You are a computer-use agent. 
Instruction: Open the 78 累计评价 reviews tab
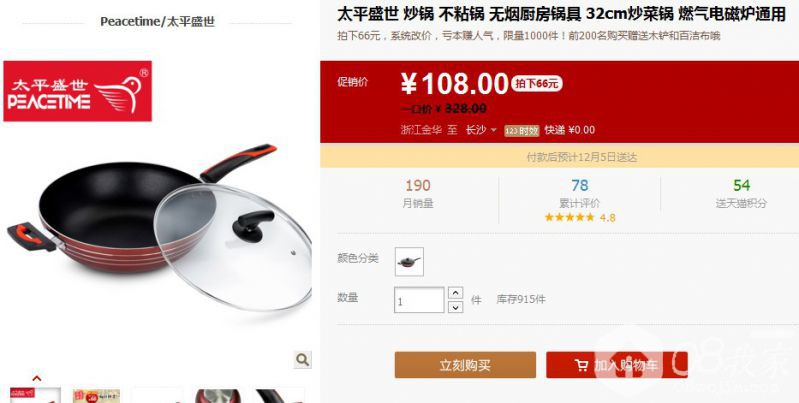(579, 194)
